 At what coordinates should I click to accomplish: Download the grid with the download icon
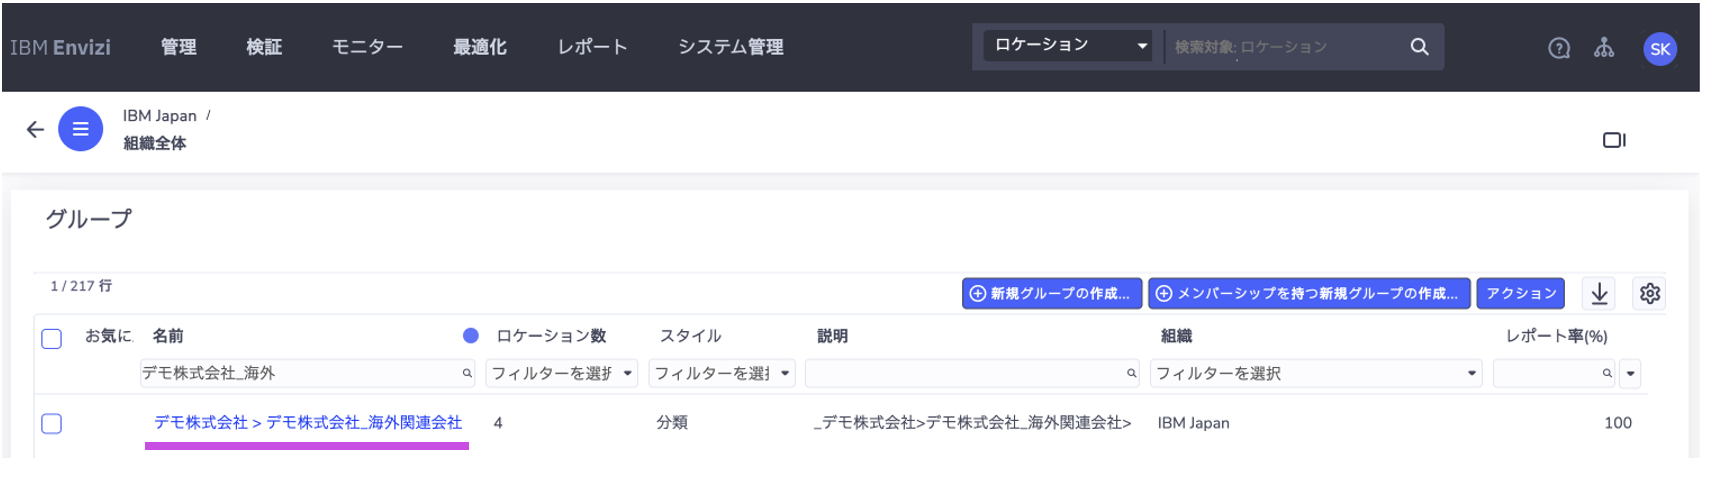coord(1599,293)
